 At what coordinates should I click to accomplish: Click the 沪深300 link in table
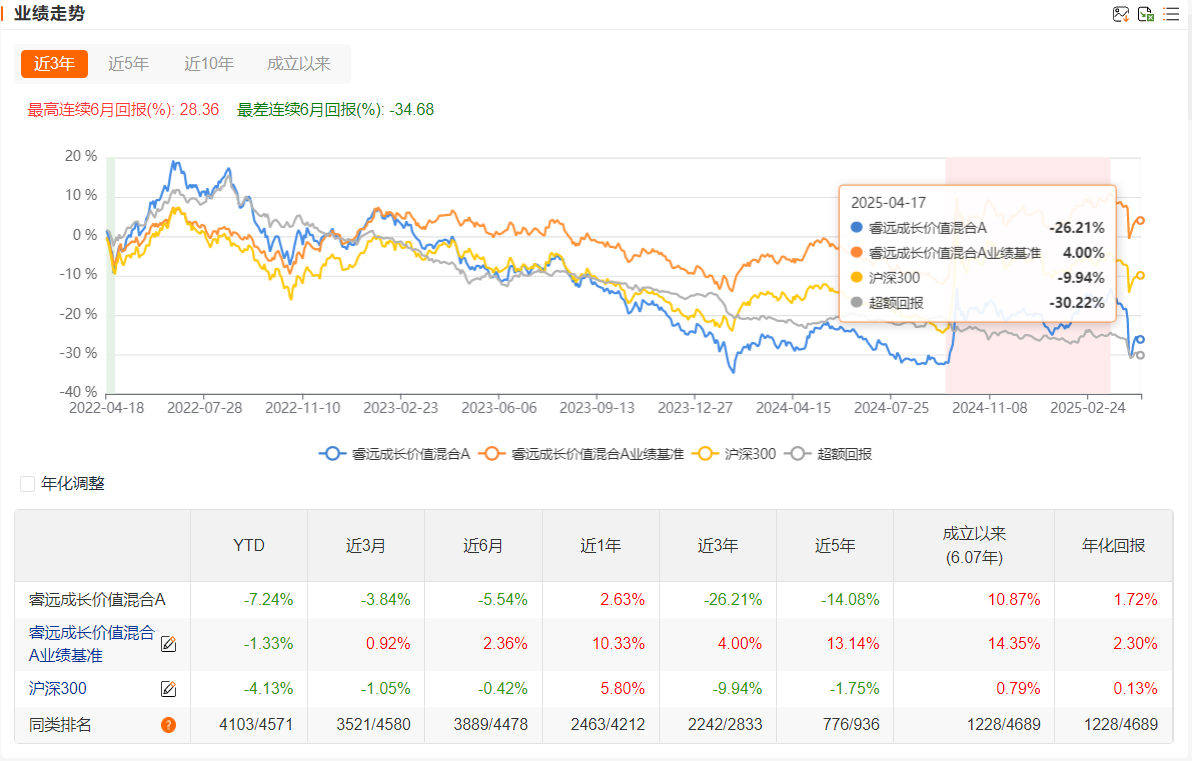coord(58,689)
